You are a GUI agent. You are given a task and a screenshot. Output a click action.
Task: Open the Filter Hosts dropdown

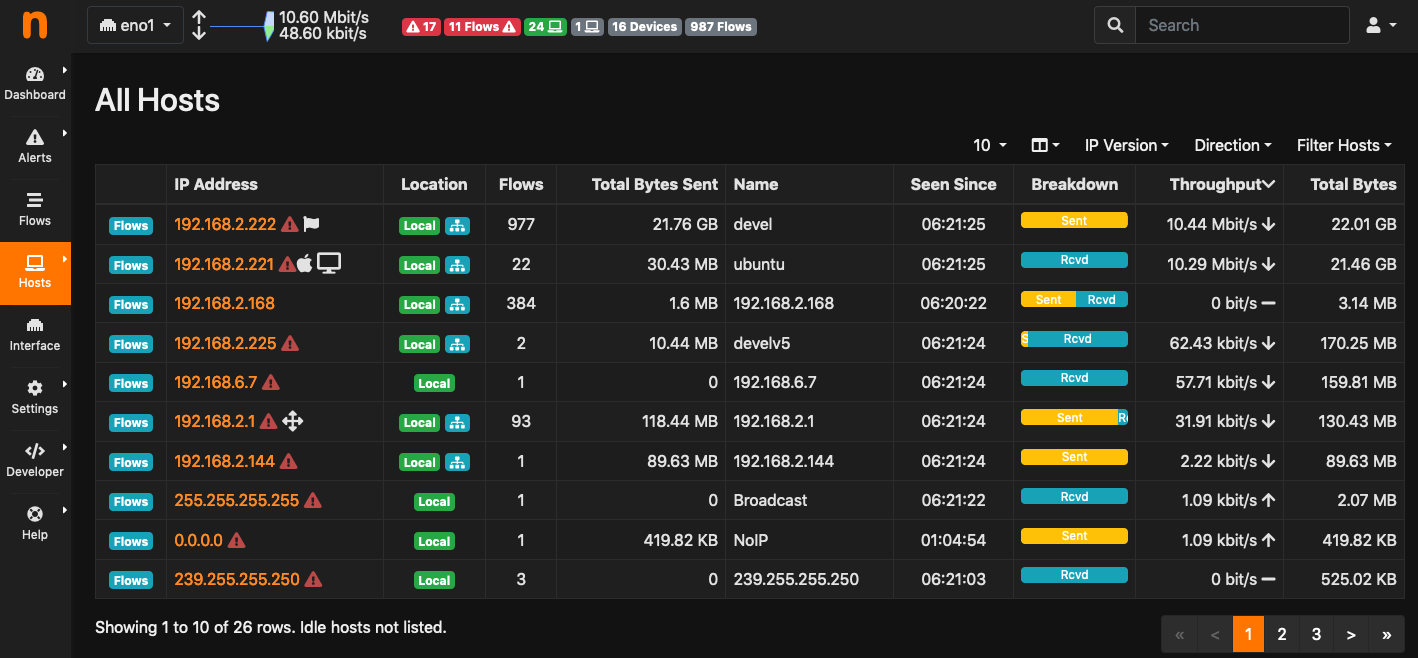pyautogui.click(x=1344, y=146)
